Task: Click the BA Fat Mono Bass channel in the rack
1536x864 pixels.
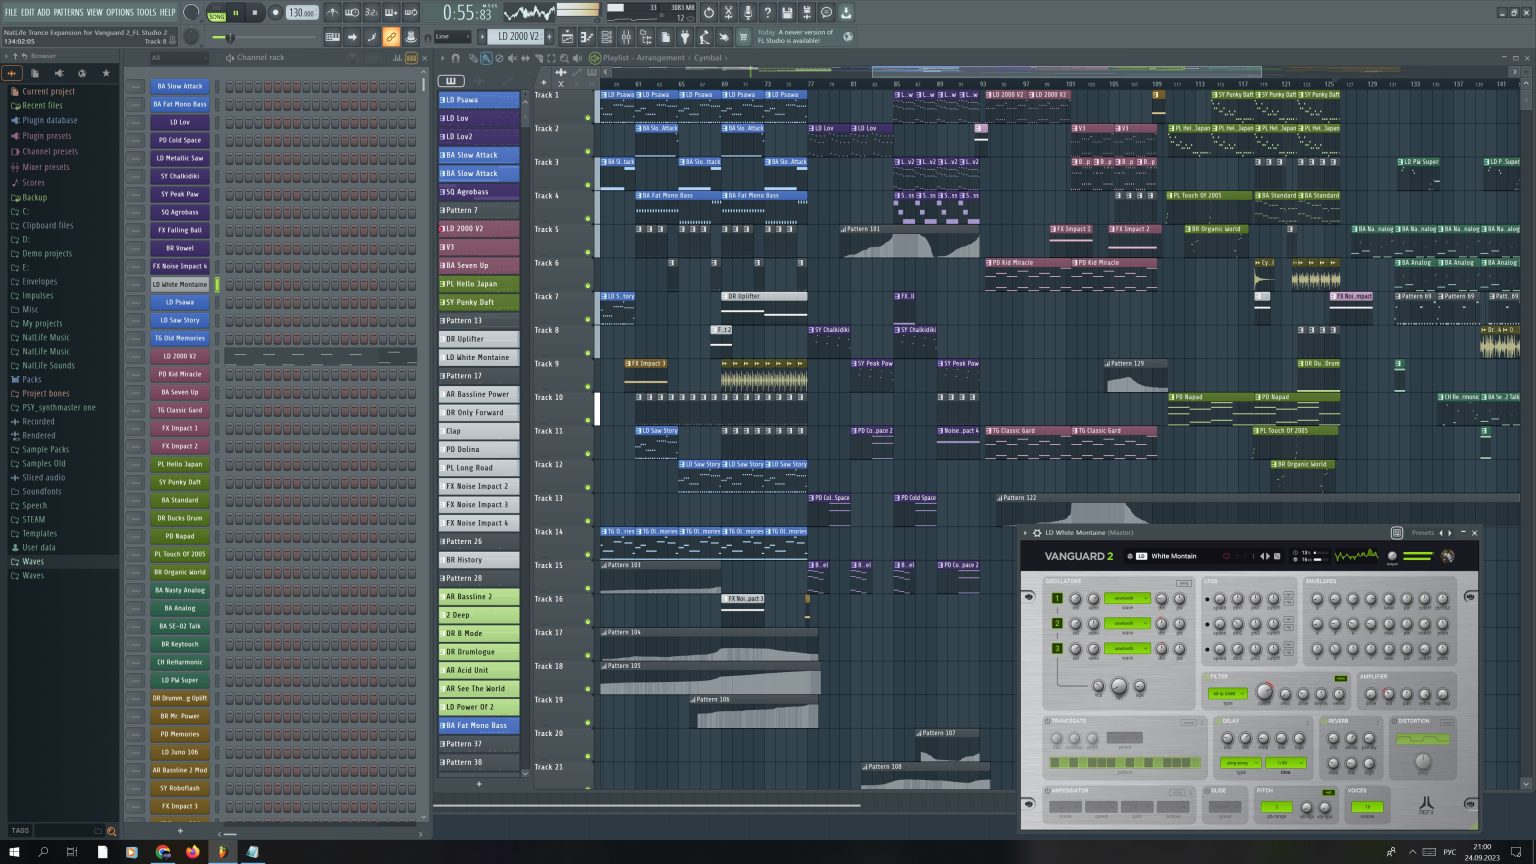Action: tap(178, 103)
